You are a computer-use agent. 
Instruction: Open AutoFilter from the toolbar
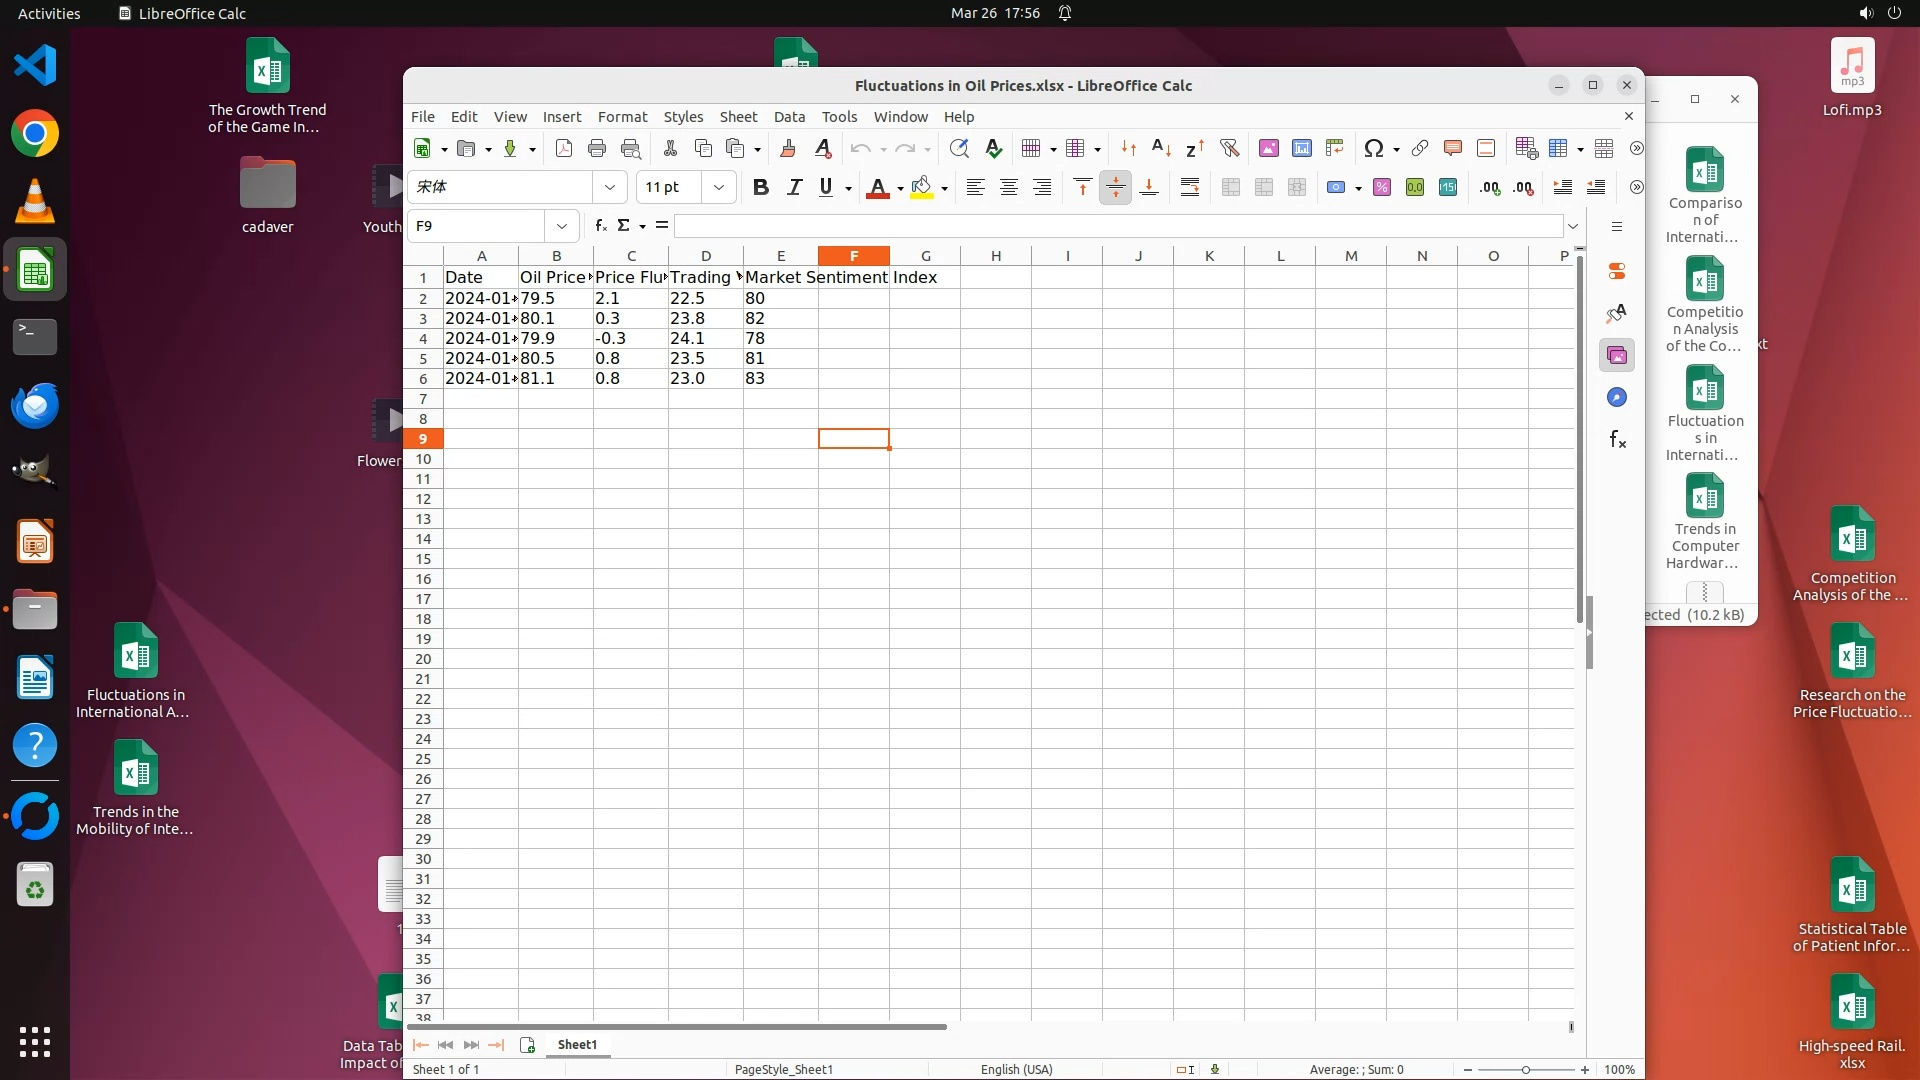coord(1229,148)
